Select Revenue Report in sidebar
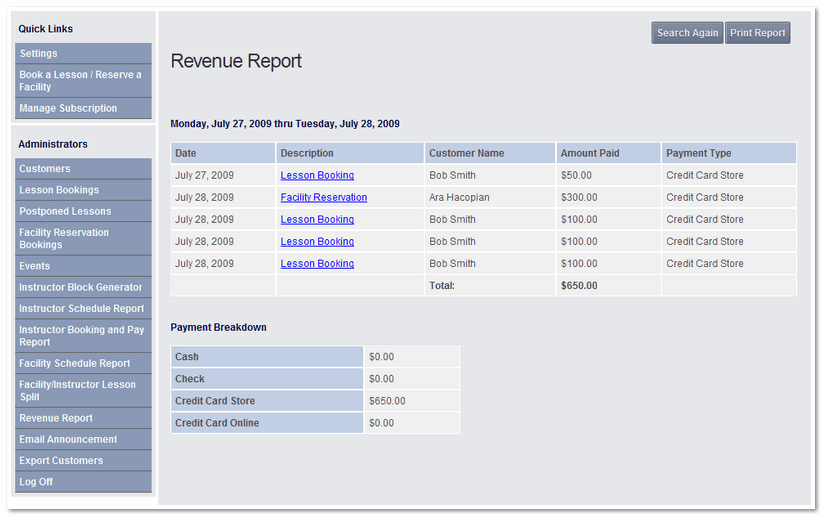Viewport: 822px width, 516px height. click(x=83, y=418)
